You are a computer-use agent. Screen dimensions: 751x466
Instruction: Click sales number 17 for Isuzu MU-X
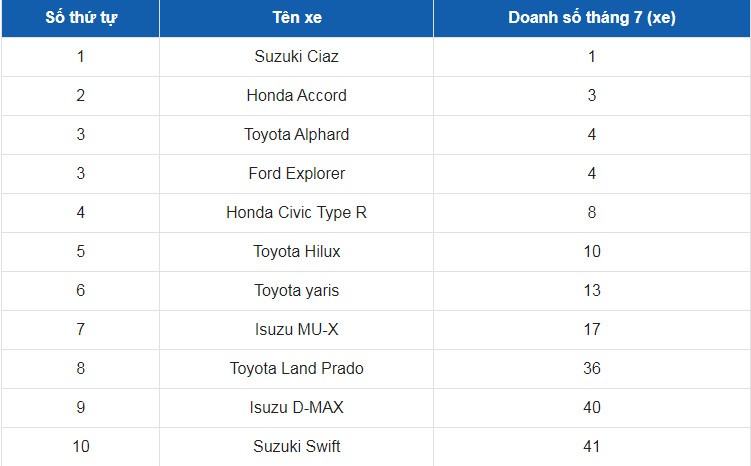[x=592, y=329]
